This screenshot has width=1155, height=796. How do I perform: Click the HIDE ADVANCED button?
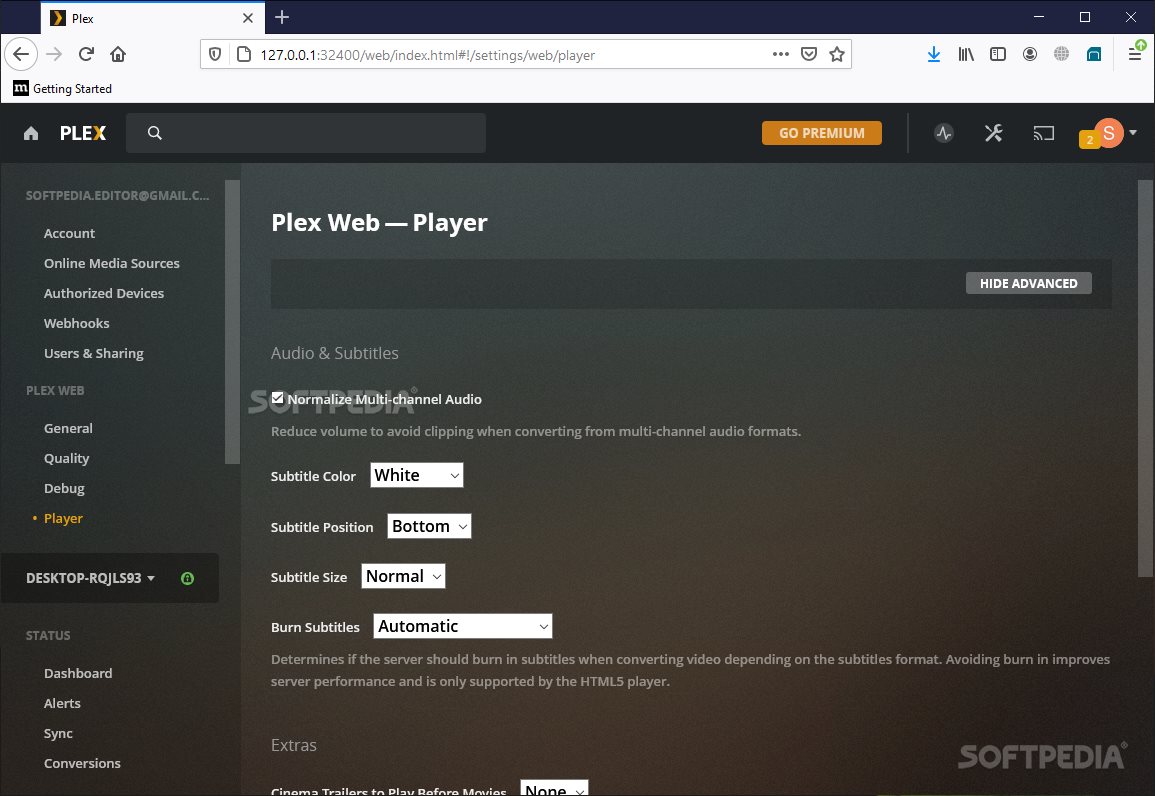tap(1028, 283)
